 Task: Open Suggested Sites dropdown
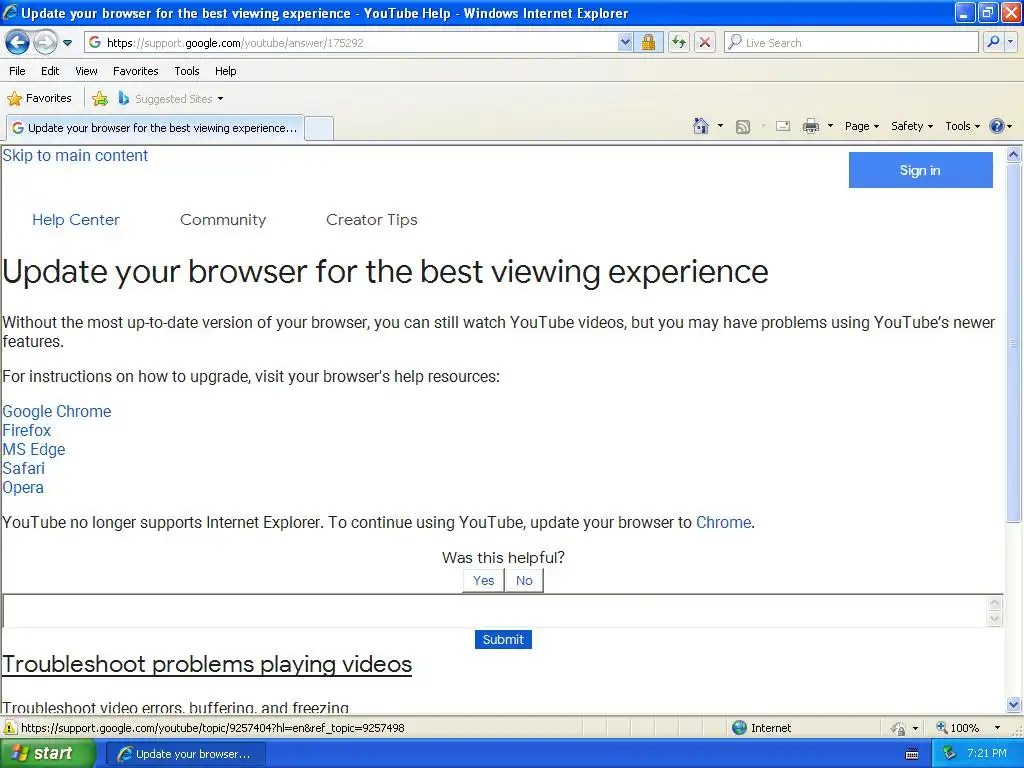(x=171, y=99)
